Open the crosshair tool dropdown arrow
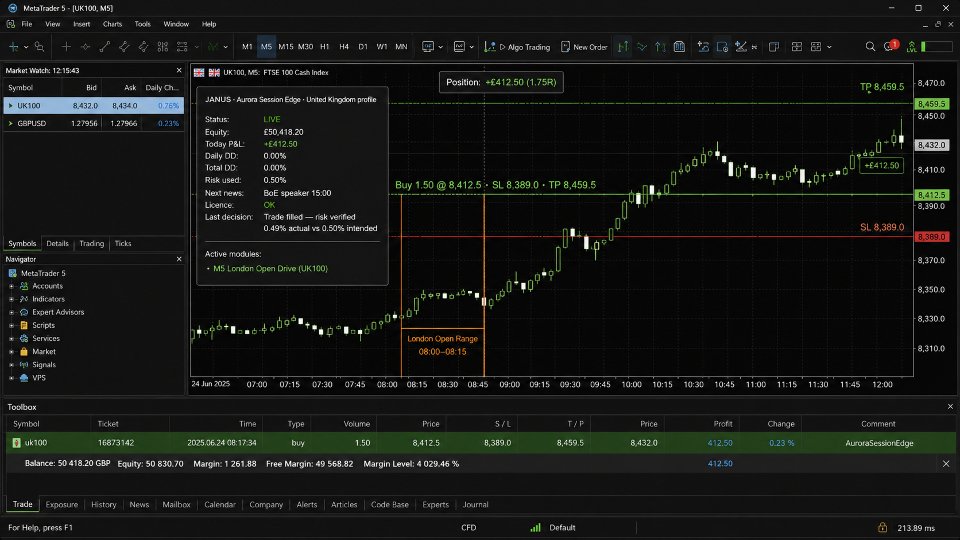 (26, 47)
